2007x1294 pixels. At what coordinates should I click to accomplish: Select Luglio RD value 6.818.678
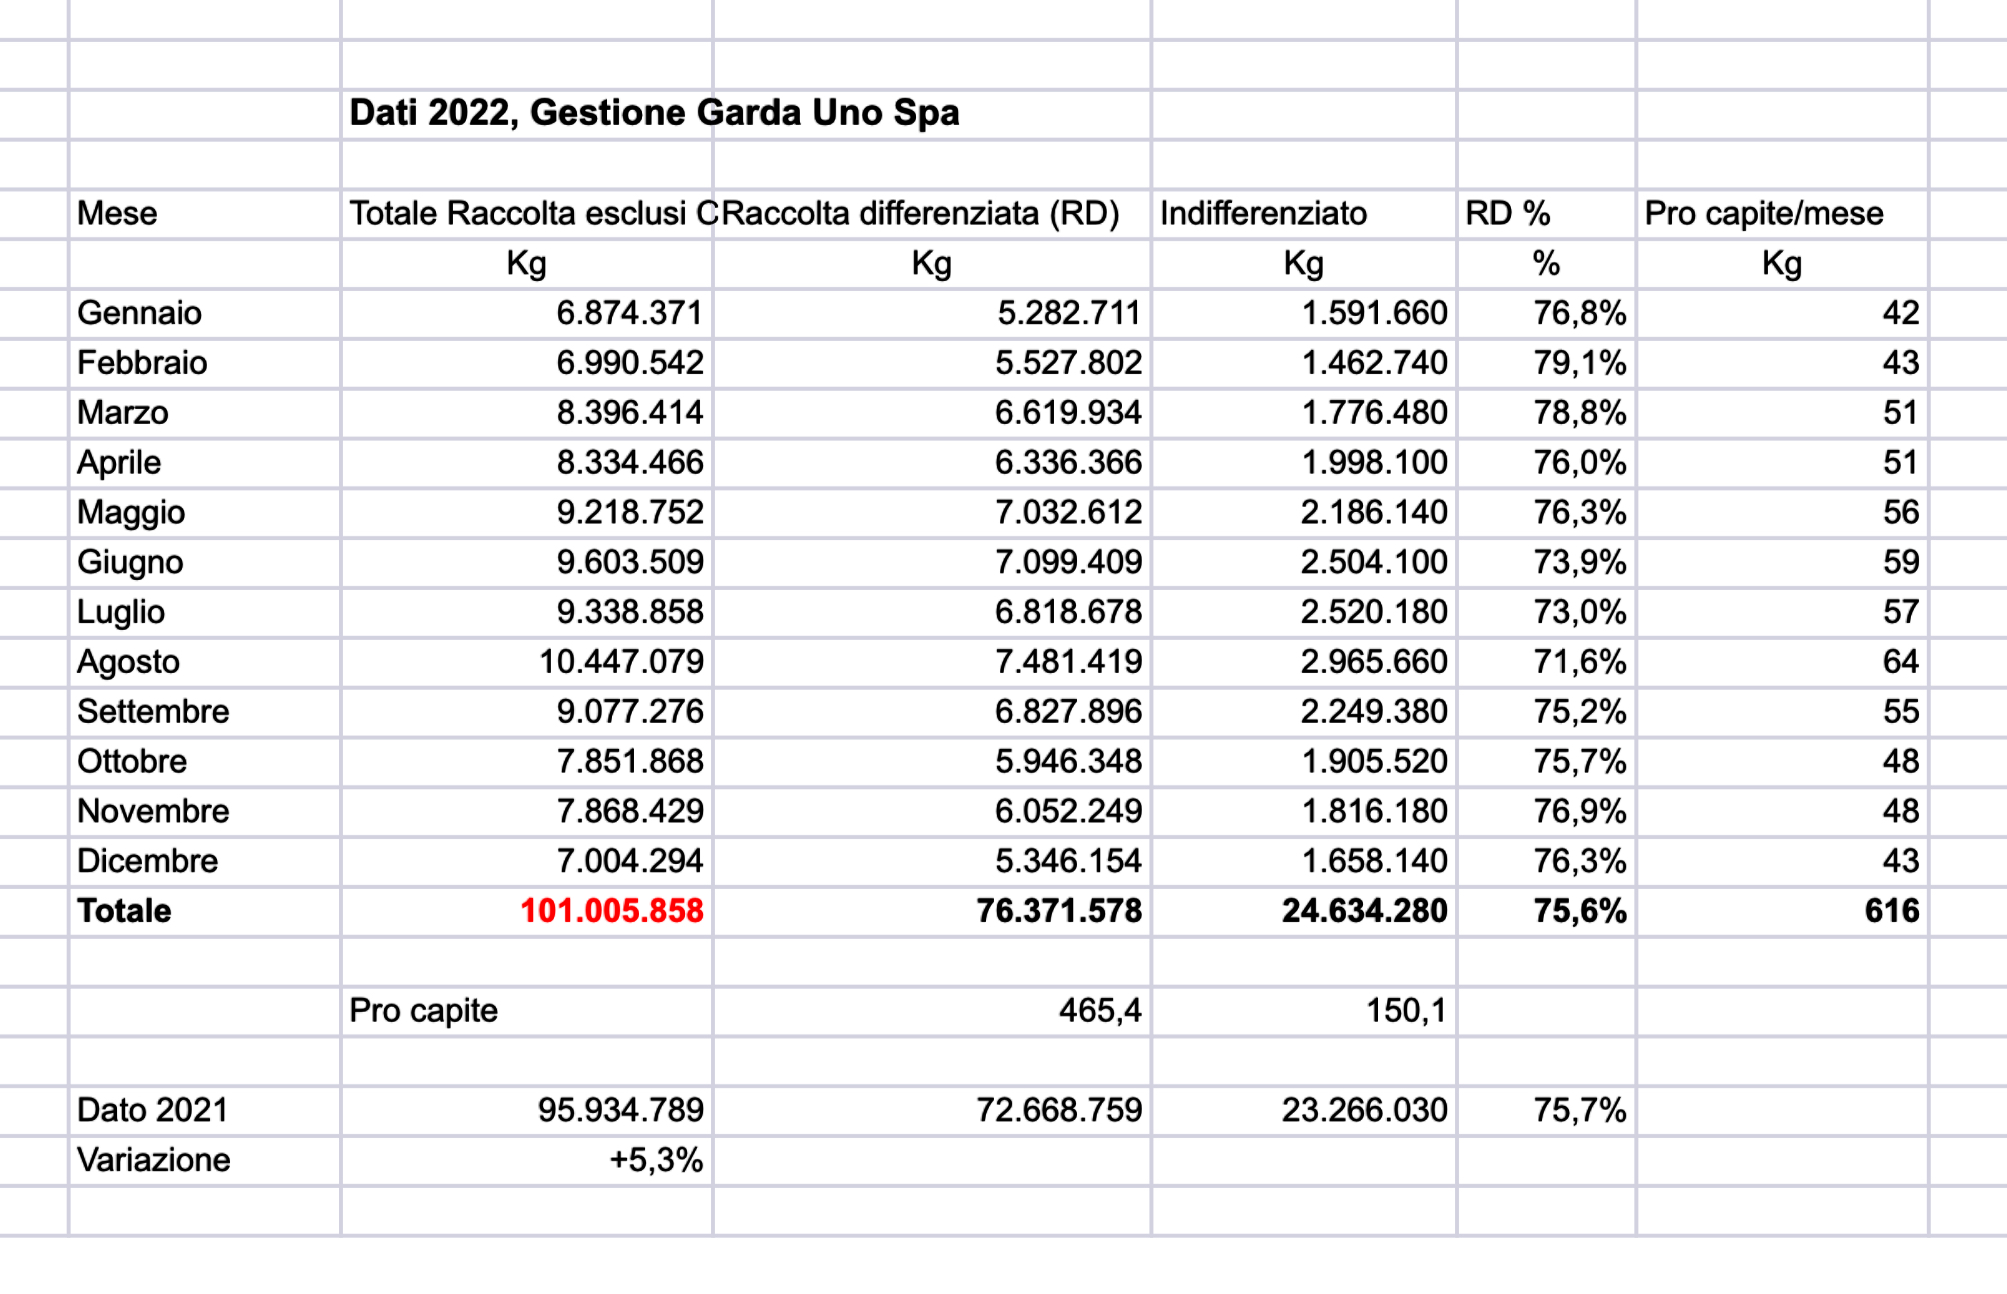1068,612
